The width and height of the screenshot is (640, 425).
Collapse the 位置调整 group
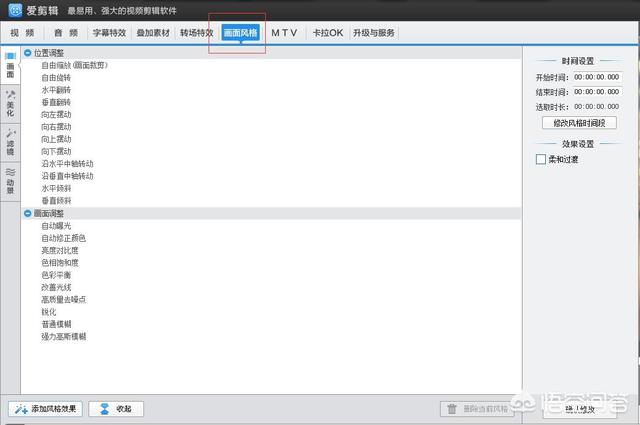pos(27,52)
